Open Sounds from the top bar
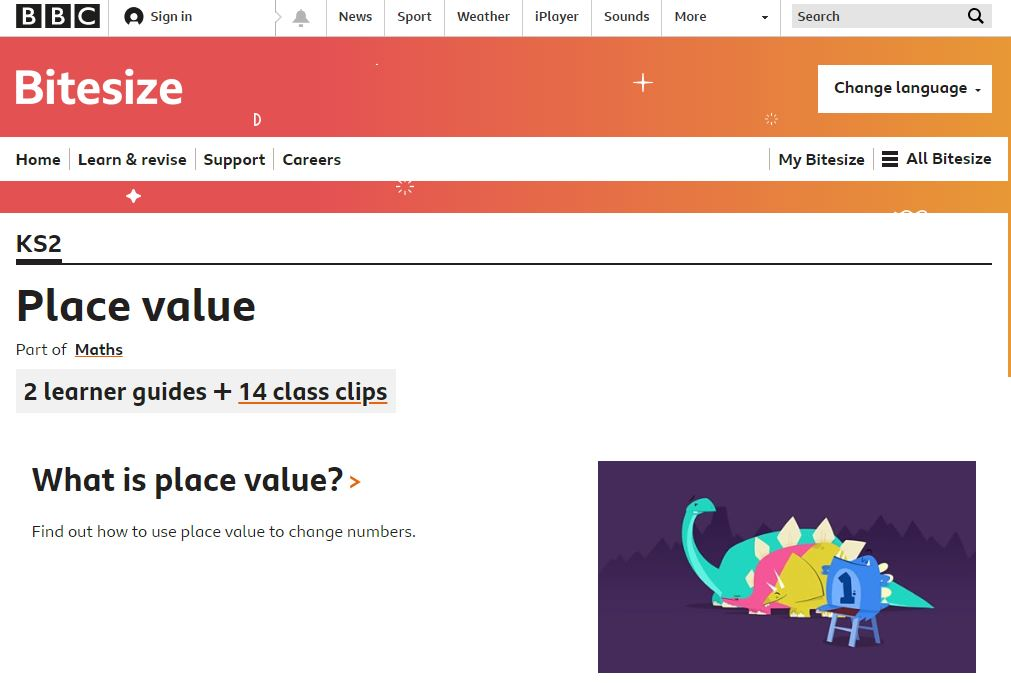The height and width of the screenshot is (683, 1011). pos(626,17)
